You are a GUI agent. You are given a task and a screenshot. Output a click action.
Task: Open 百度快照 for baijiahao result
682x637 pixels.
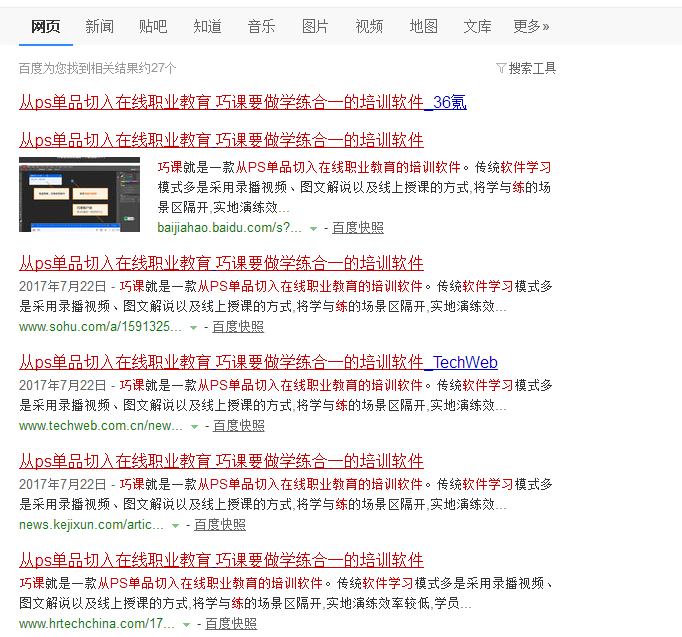coord(358,227)
